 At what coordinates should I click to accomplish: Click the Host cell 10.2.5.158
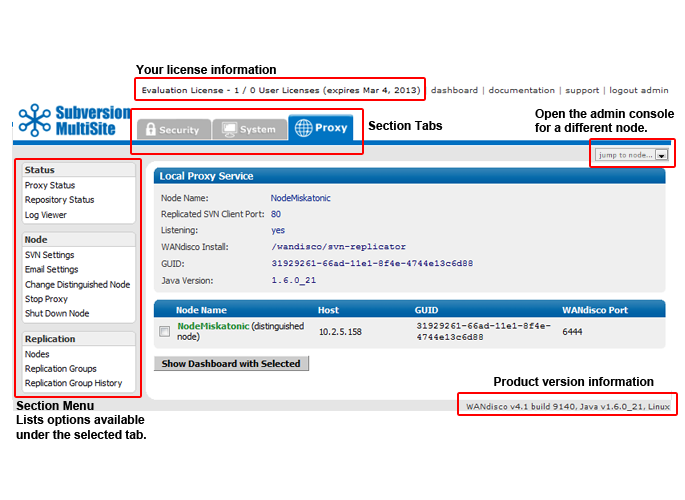click(x=340, y=332)
